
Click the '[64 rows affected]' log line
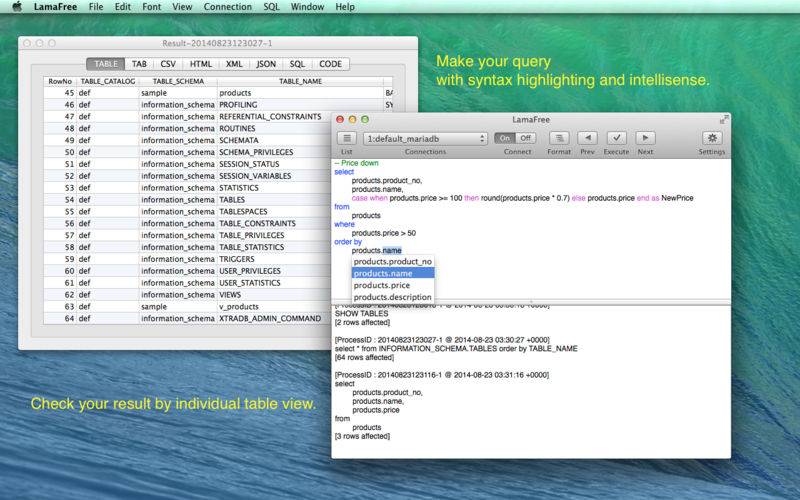(x=364, y=357)
